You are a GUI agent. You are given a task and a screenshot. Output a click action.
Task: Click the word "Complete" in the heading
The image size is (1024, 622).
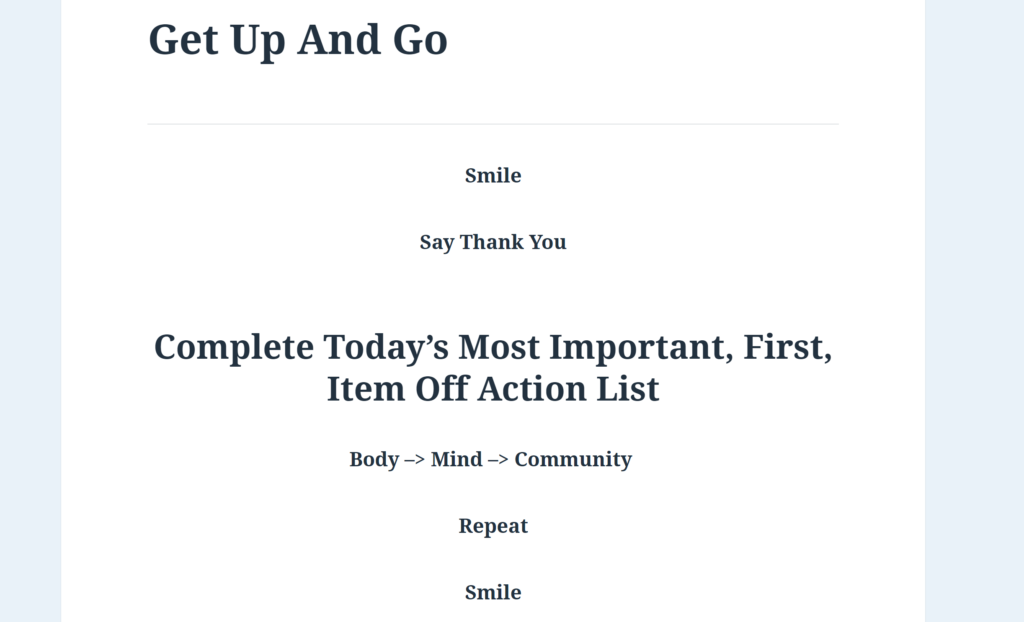click(x=233, y=348)
